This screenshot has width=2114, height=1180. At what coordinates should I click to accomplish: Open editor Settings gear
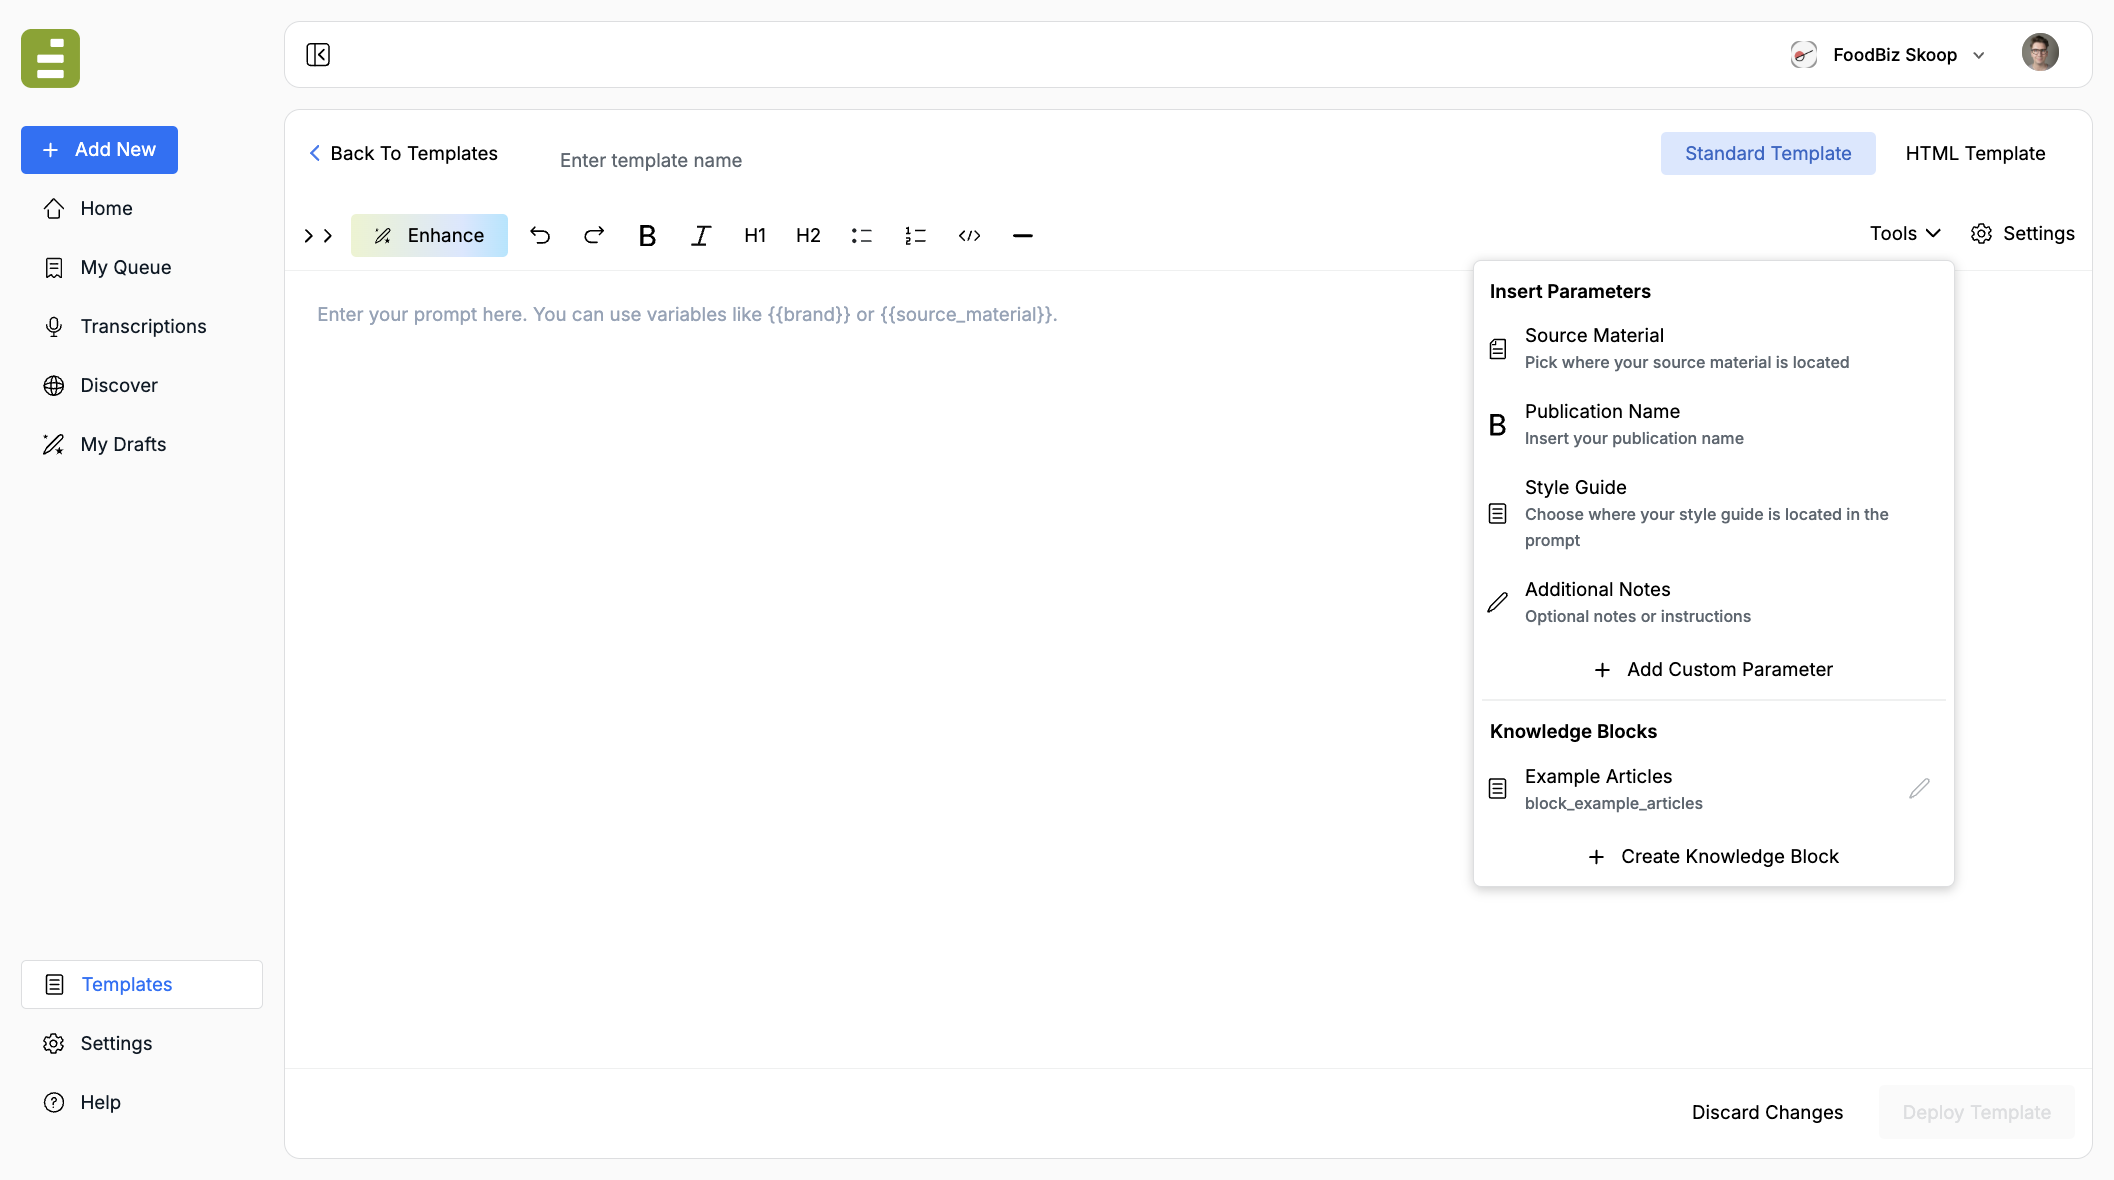tap(2022, 233)
